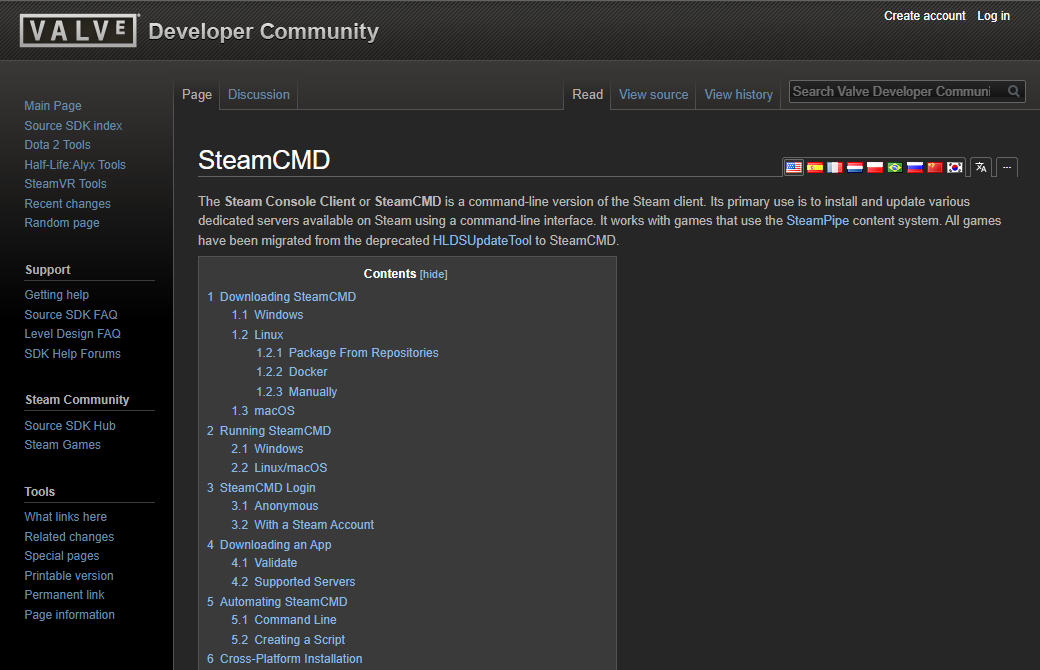Jump to 2 Running SteamCMD section

coord(269,431)
